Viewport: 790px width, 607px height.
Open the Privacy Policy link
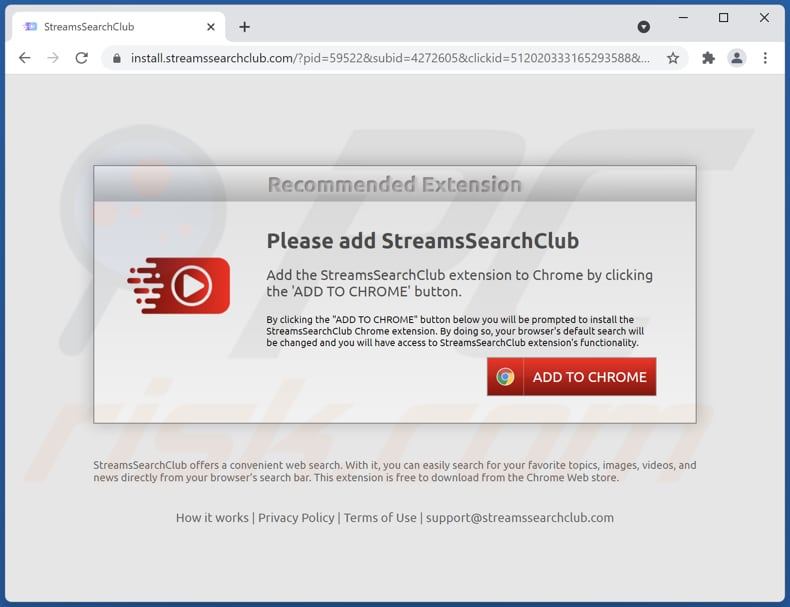point(296,517)
